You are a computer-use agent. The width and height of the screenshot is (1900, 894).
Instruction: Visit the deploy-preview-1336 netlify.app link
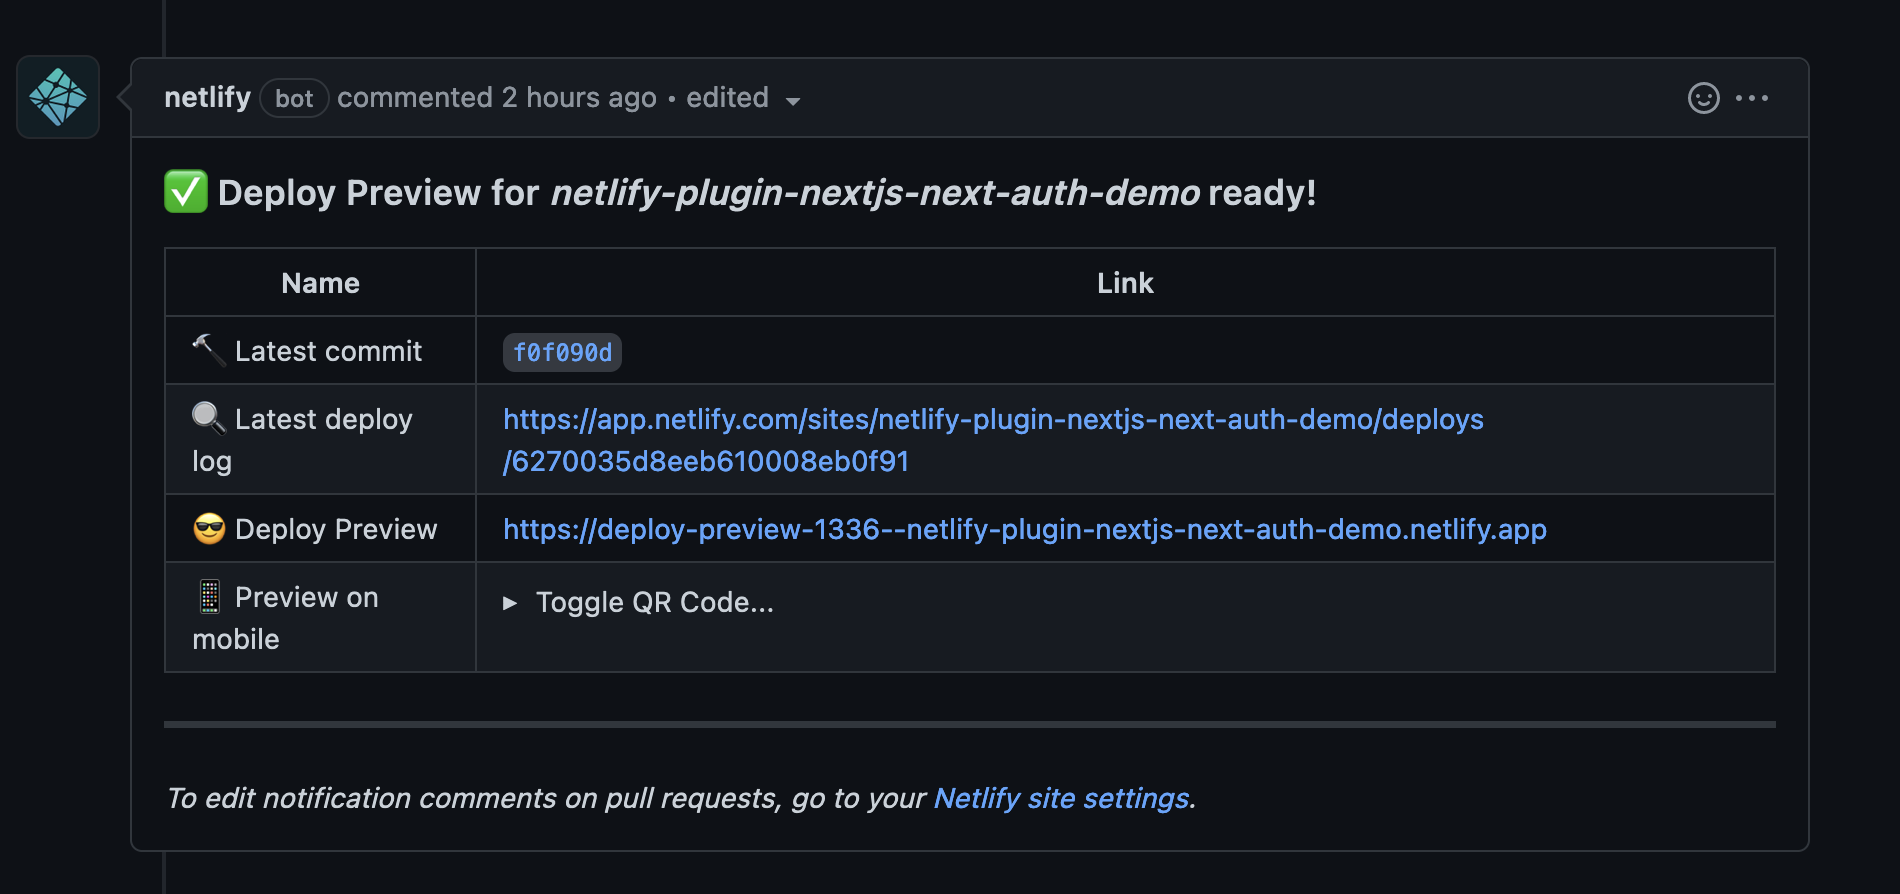click(x=1025, y=529)
